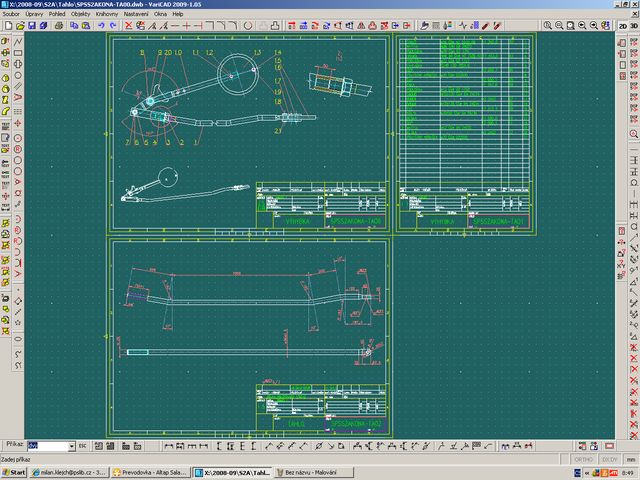Switch to 3D mode
Screen dimensions: 640x480
634,26
